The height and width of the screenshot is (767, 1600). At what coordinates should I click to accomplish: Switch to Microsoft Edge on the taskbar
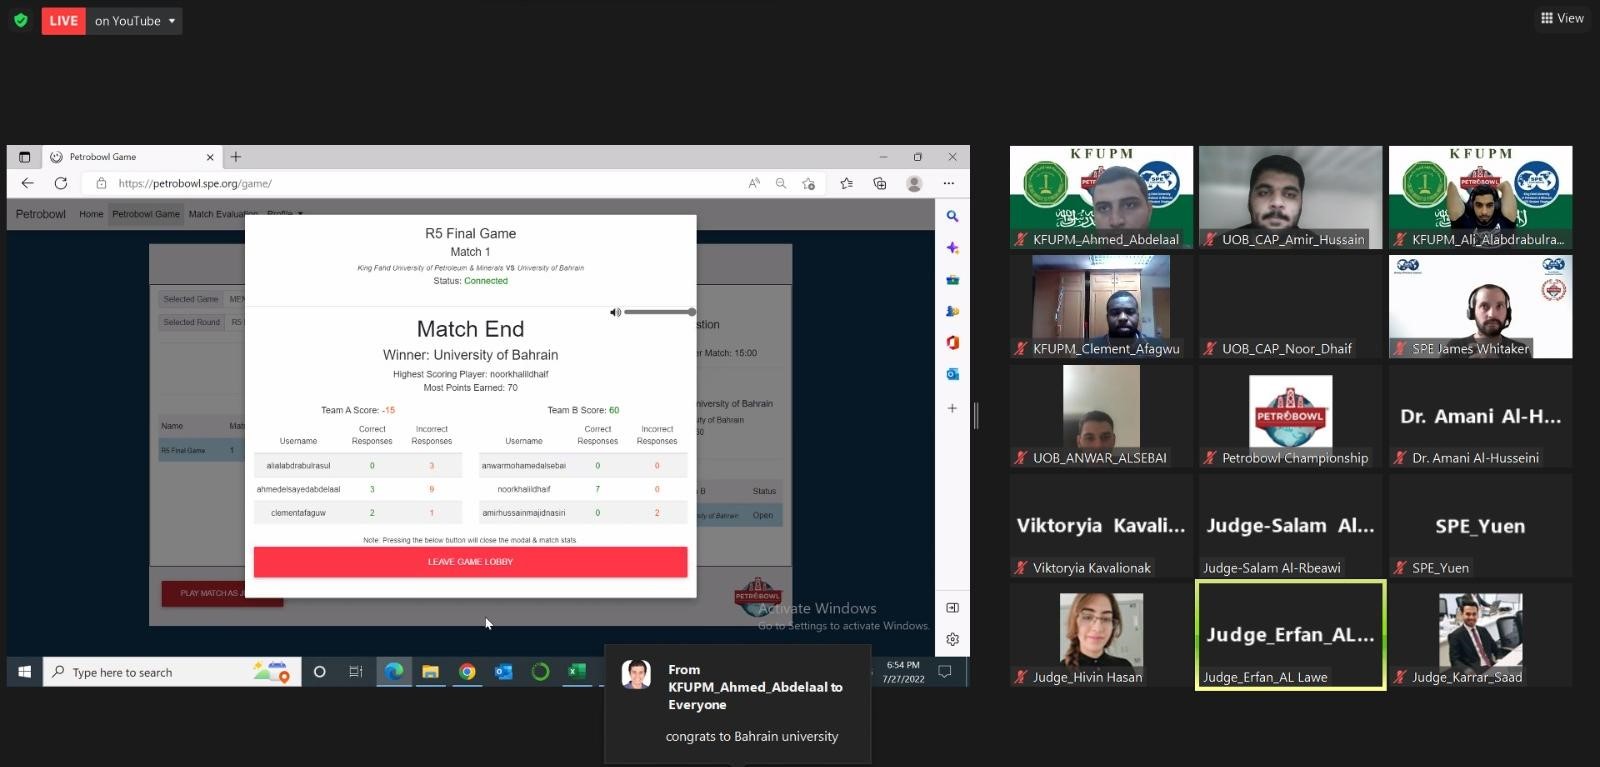point(394,672)
